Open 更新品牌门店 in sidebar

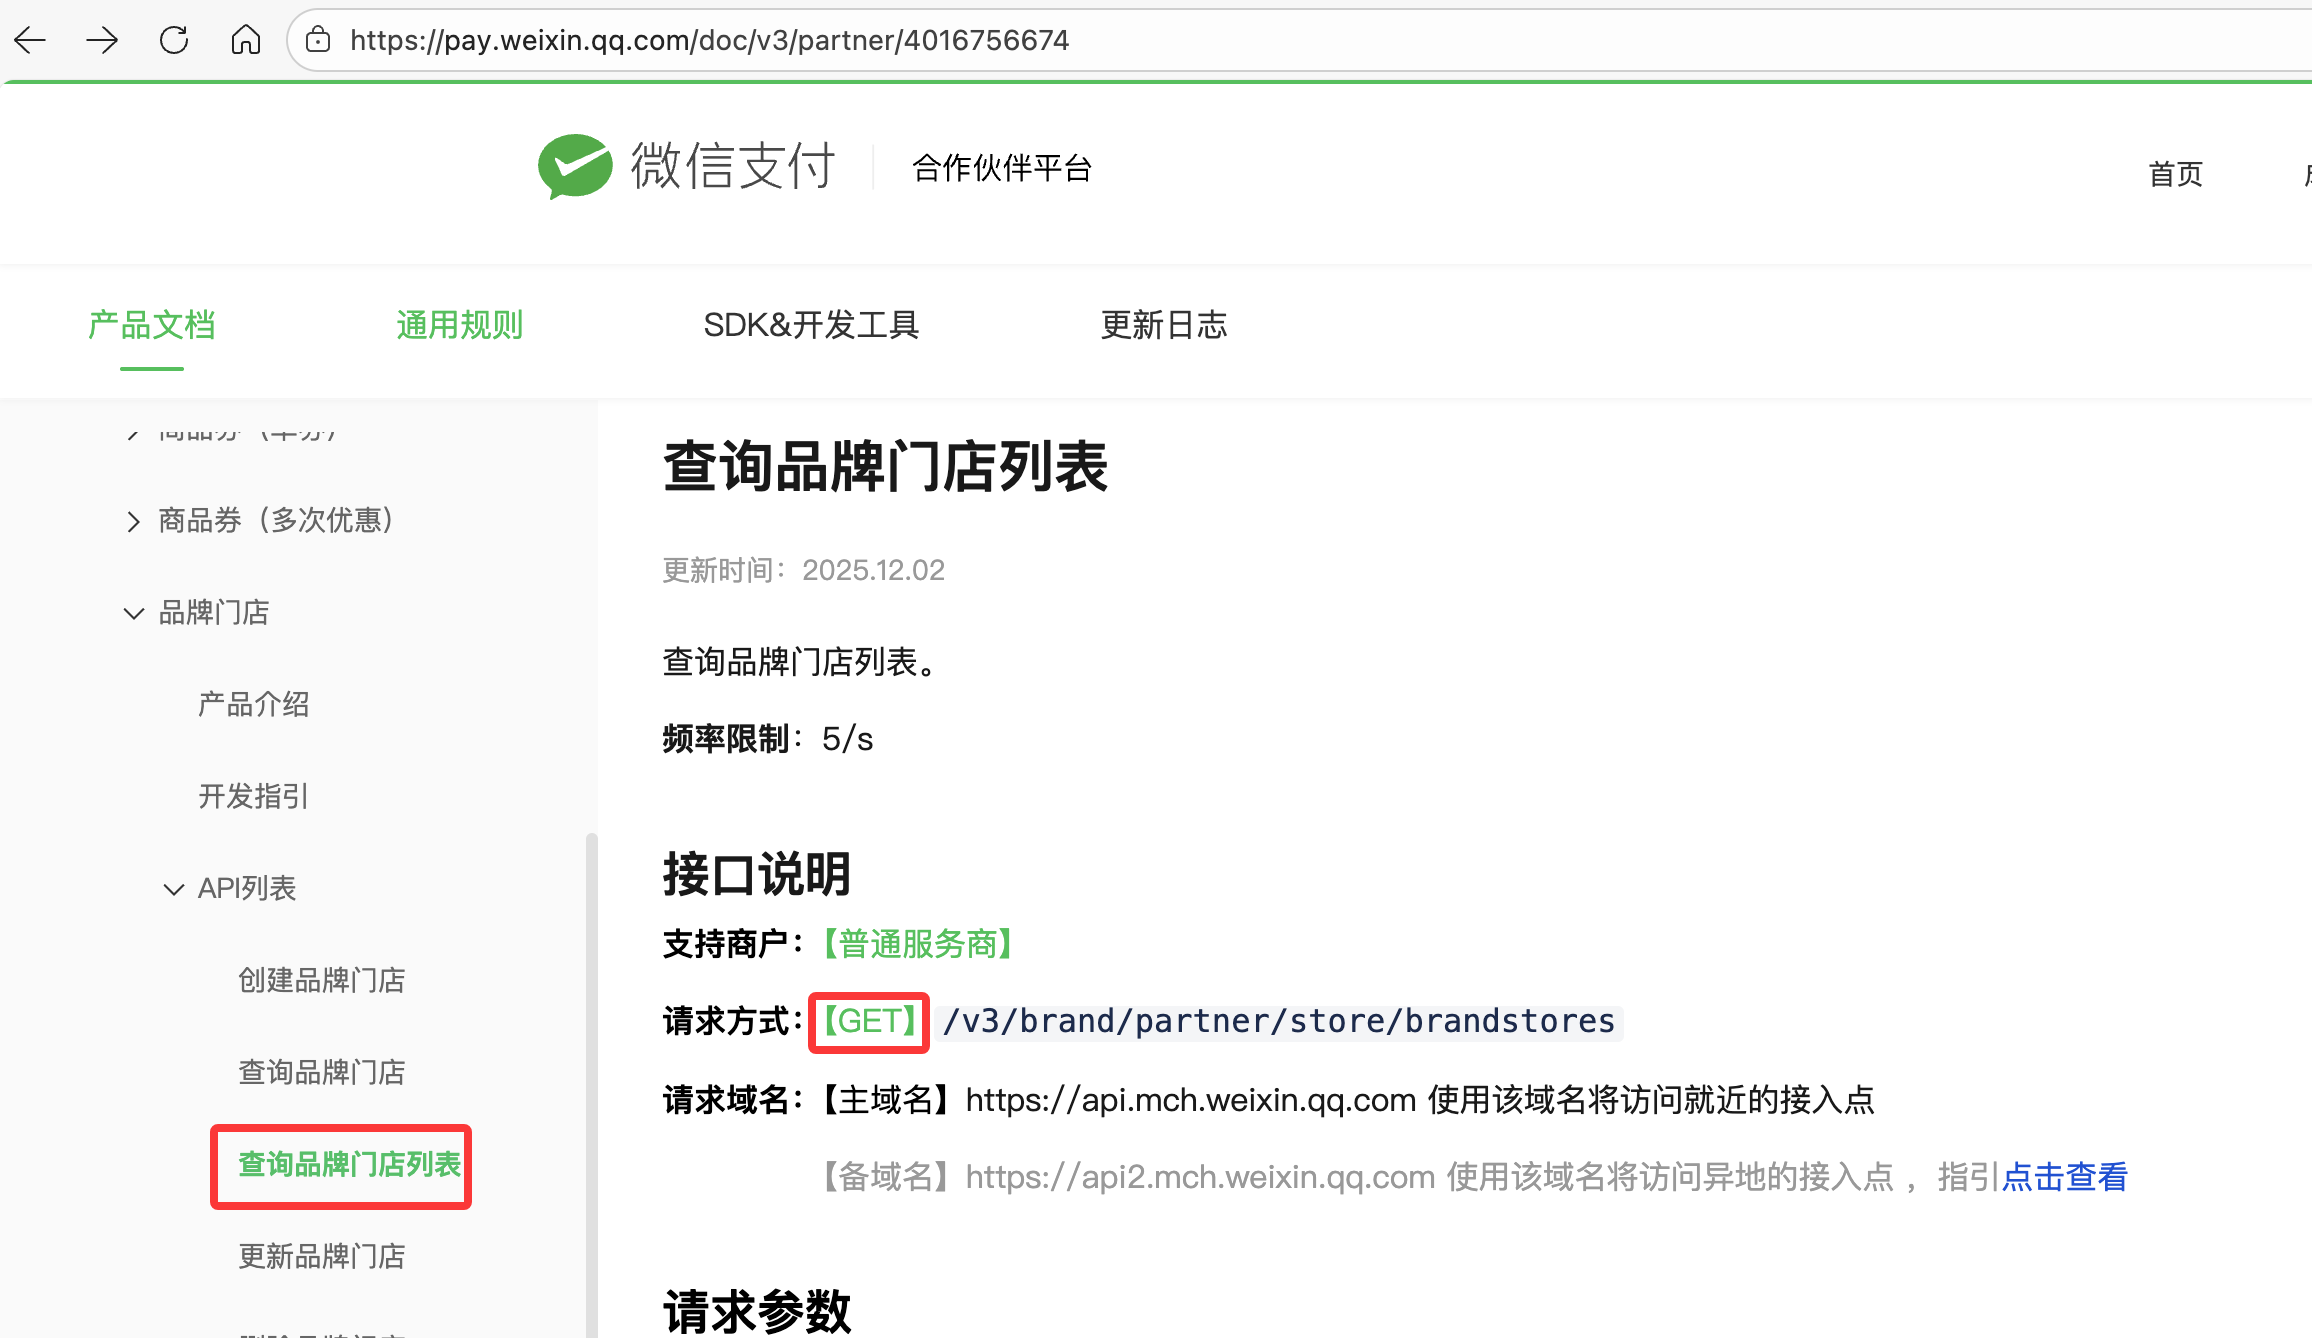[321, 1256]
